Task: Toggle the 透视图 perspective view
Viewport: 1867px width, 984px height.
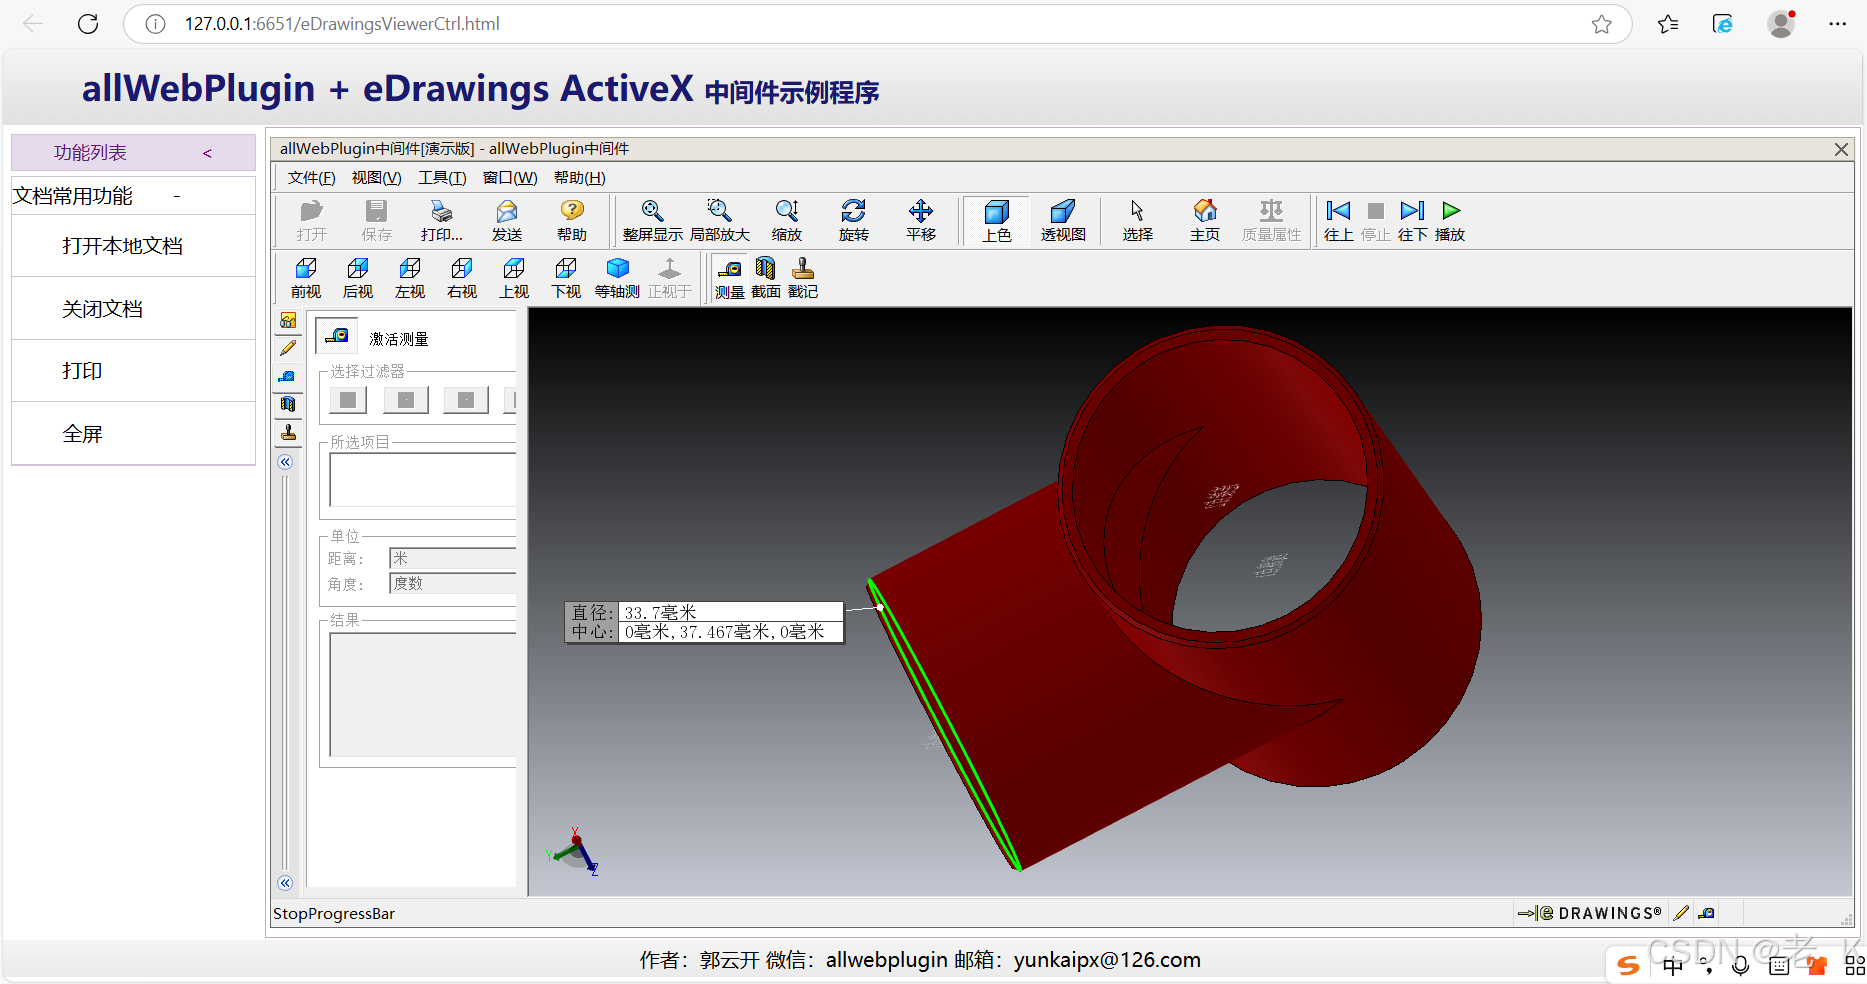Action: [1063, 220]
